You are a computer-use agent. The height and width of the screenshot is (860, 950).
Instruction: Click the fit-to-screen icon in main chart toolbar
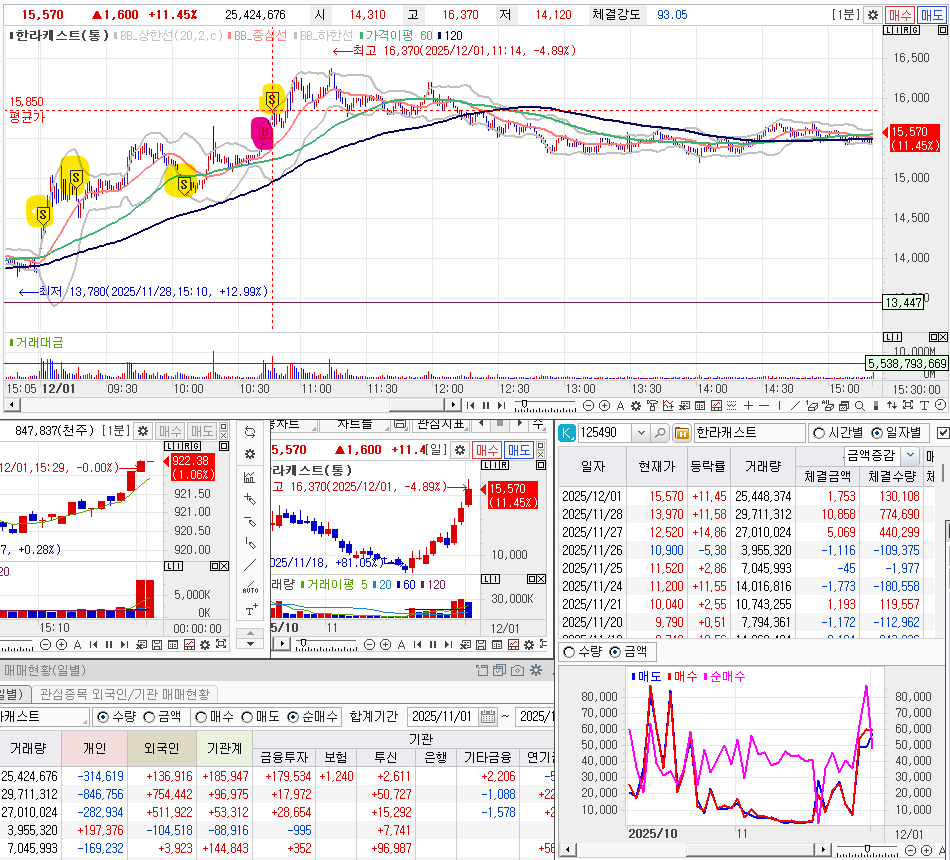tap(908, 405)
